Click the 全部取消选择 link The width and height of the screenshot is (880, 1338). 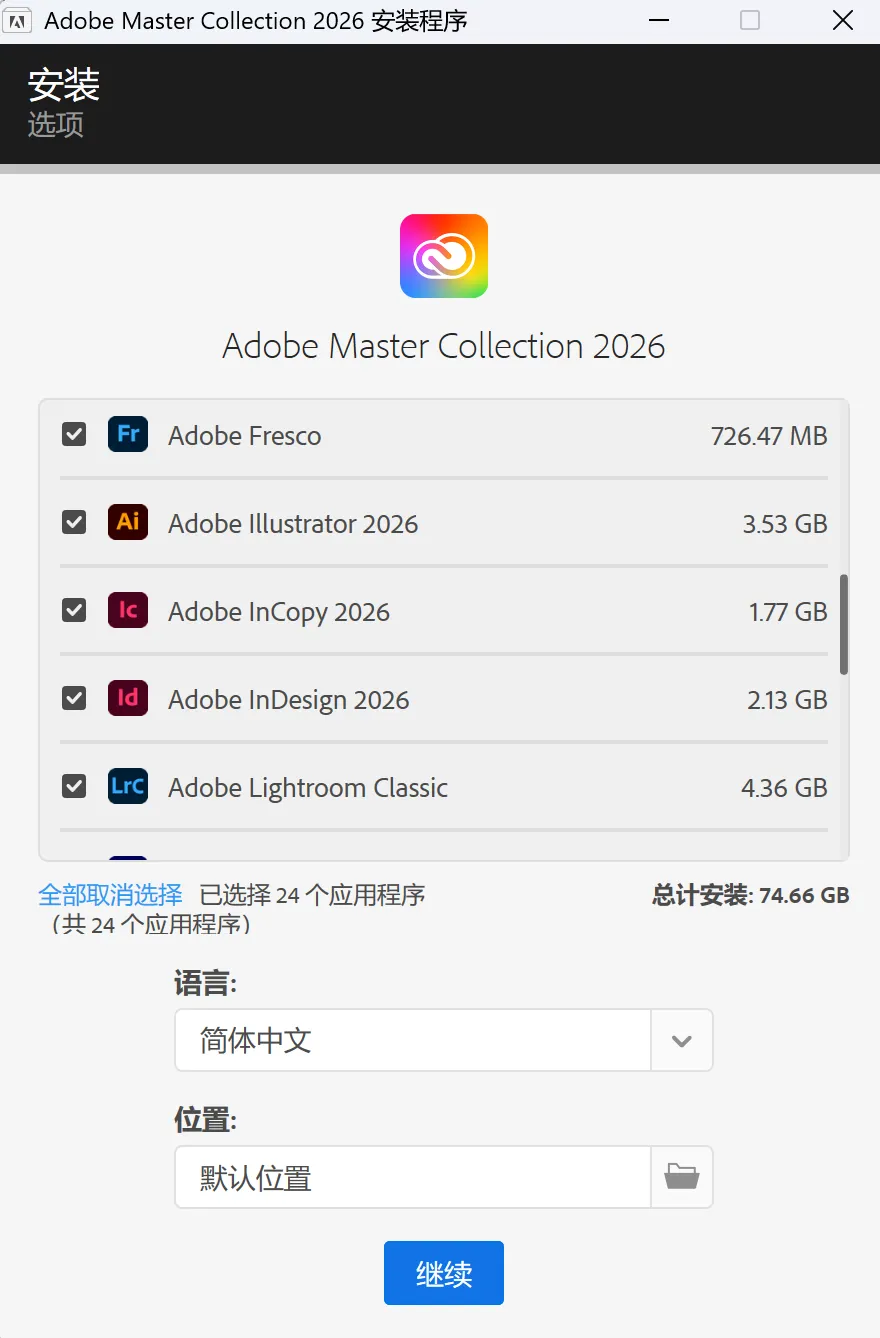110,894
